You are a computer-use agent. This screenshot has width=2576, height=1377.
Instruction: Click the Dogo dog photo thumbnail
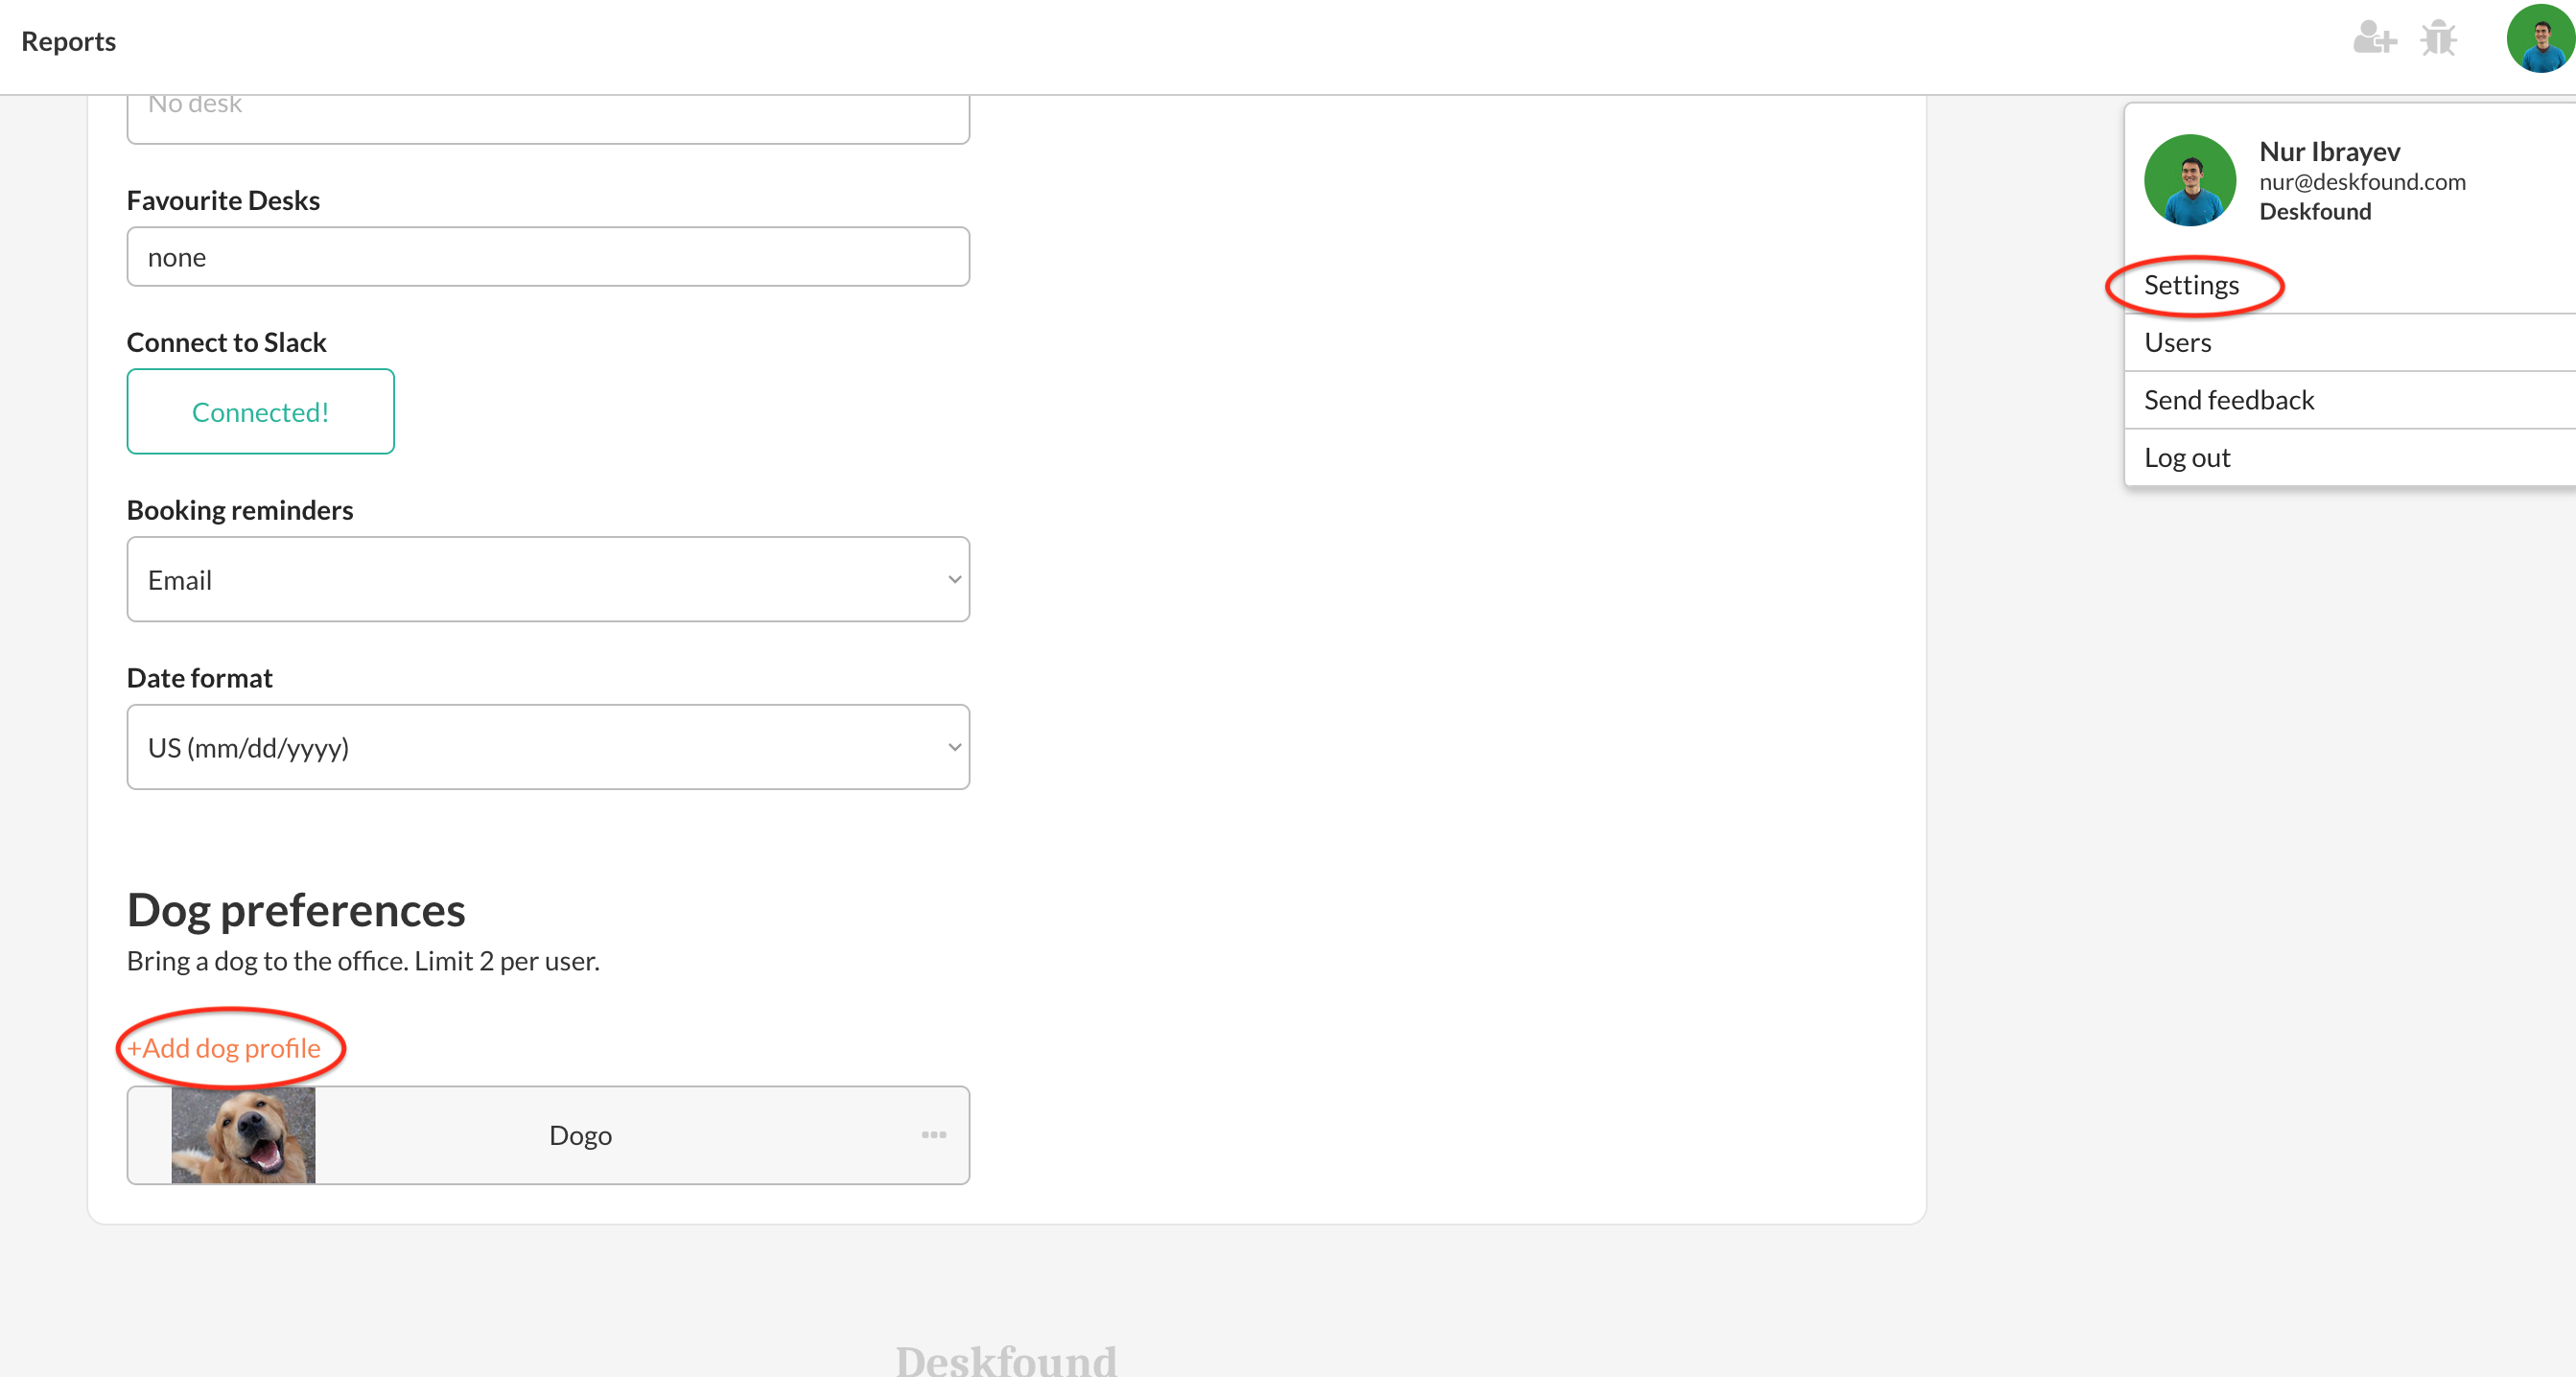pyautogui.click(x=243, y=1135)
